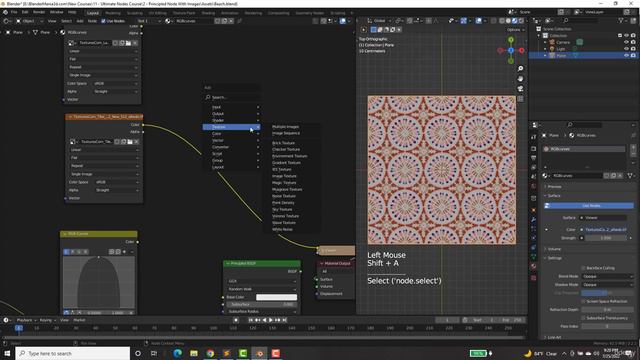Open Shadow Mode Opaque dropdown
640x360 pixels.
point(607,284)
